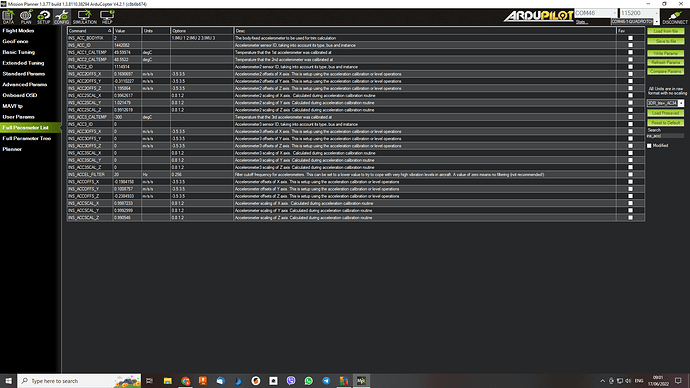Click Compare Params button

click(665, 71)
